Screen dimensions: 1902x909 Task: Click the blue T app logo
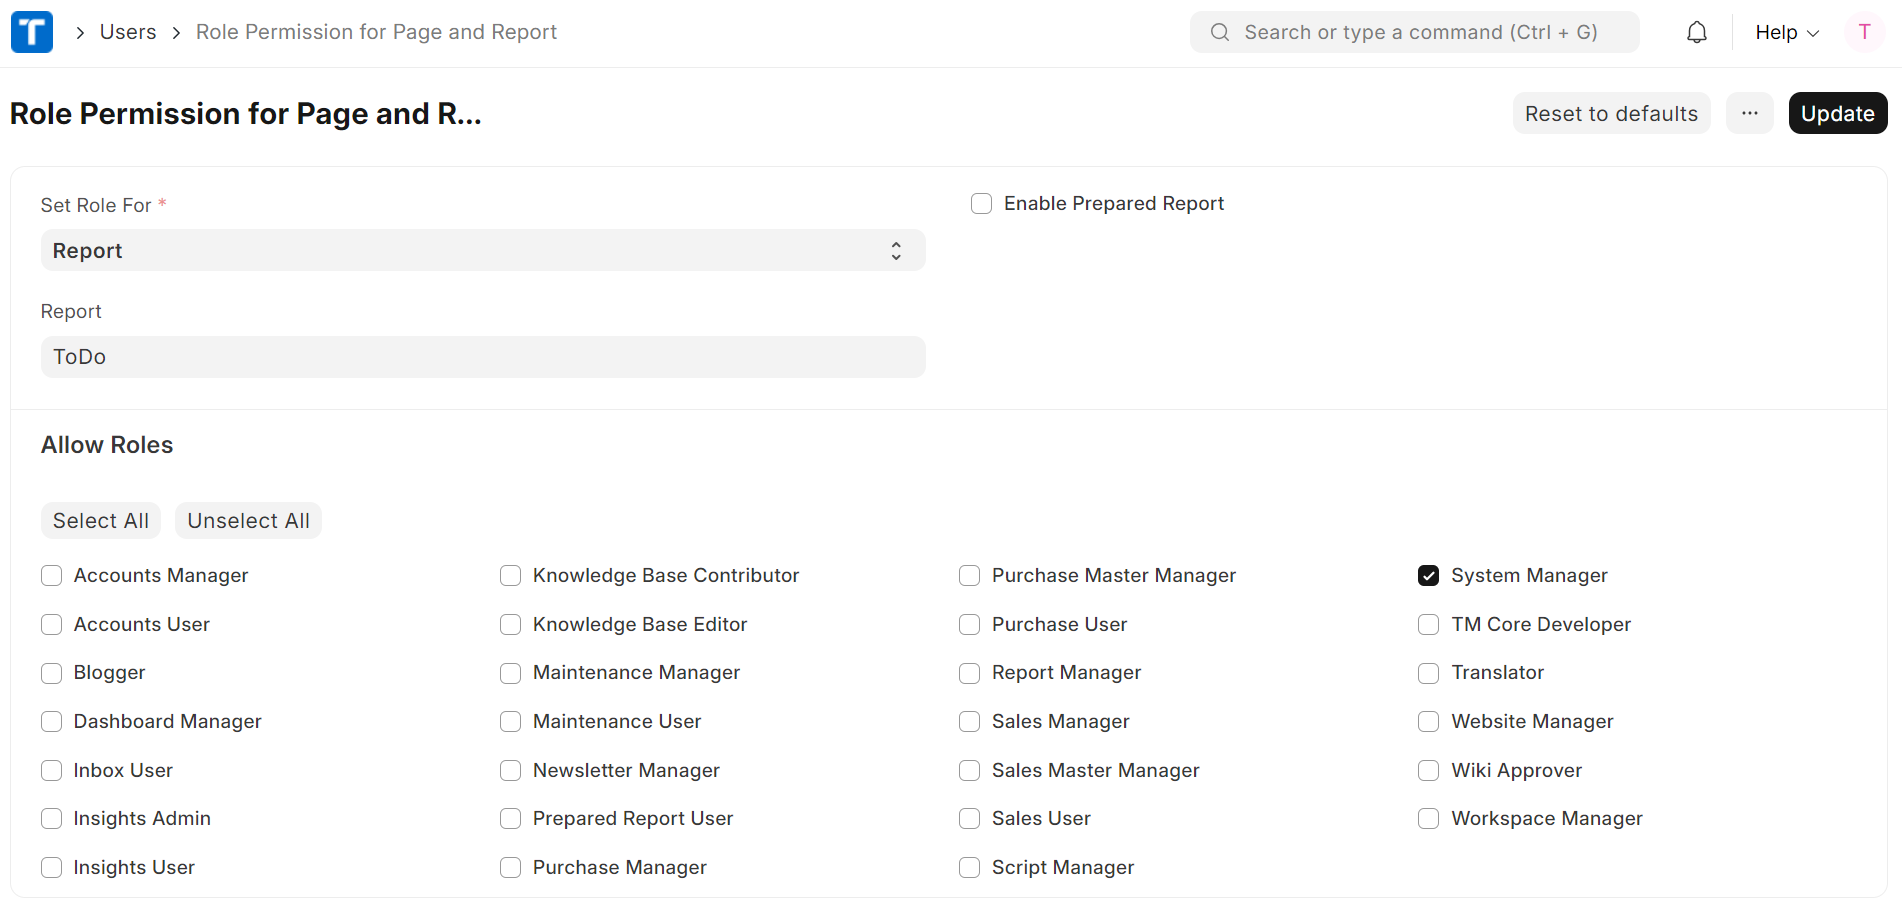click(x=32, y=32)
